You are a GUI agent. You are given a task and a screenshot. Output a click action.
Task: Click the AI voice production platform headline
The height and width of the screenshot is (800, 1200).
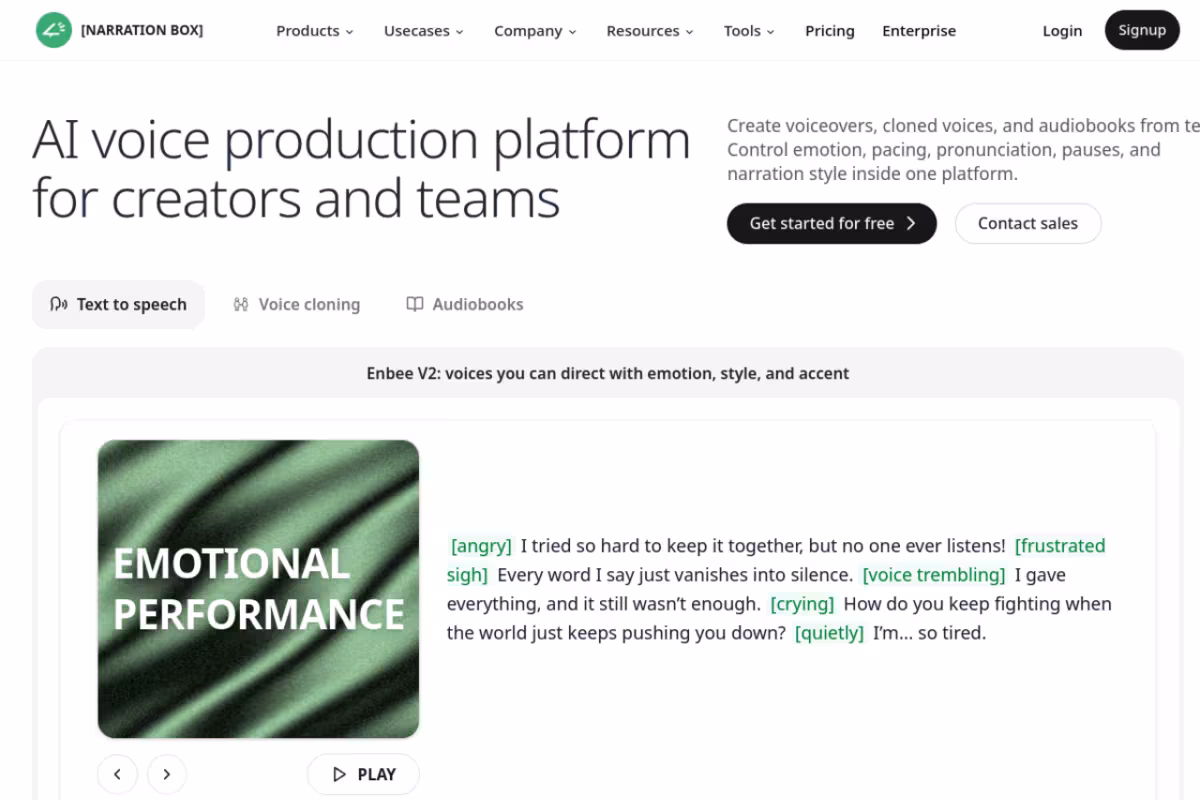tap(361, 168)
